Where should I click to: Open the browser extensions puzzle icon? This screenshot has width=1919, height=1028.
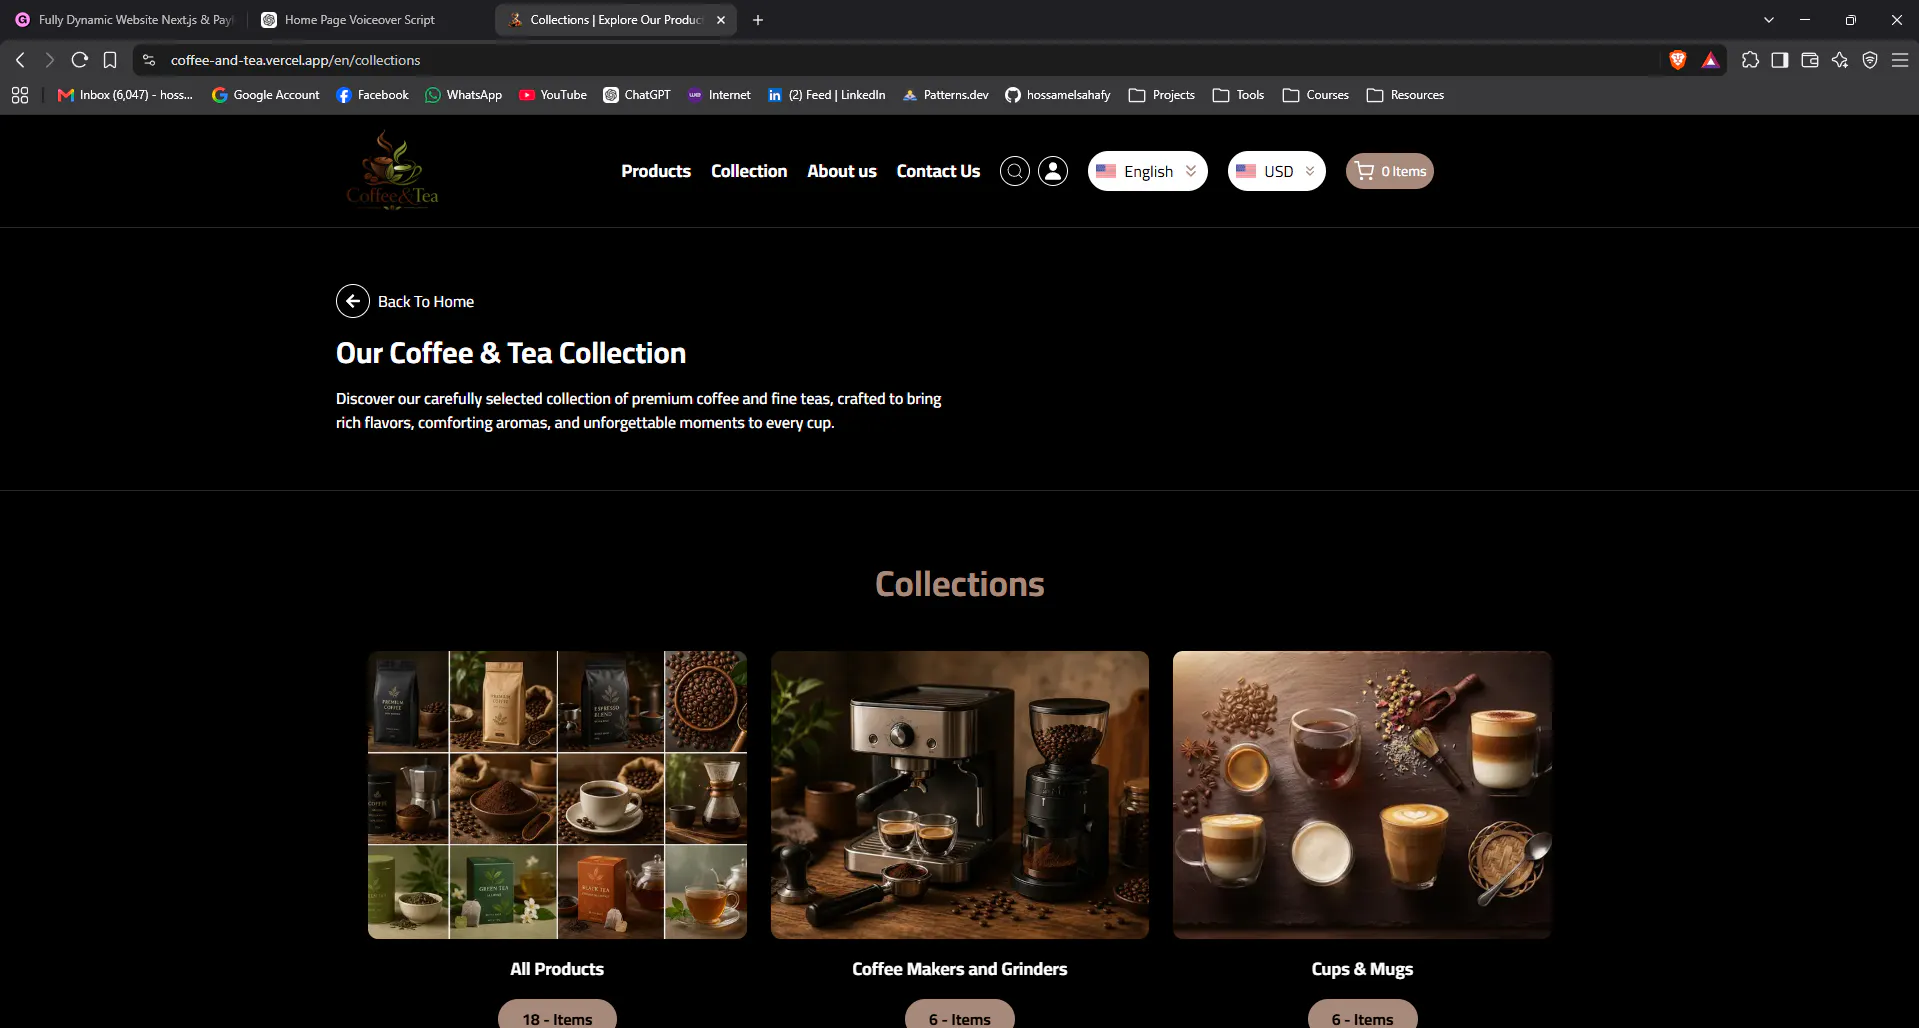(1750, 60)
